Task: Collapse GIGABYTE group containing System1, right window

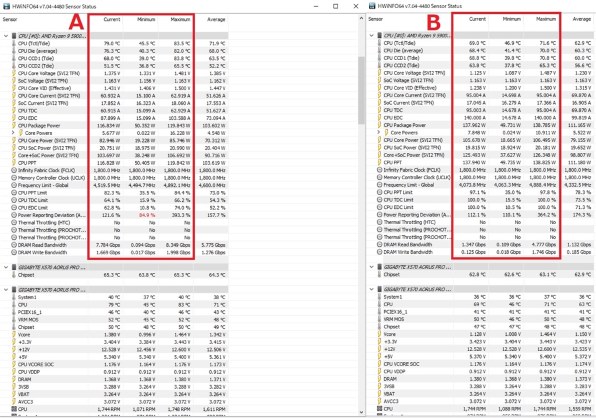Action: click(371, 289)
